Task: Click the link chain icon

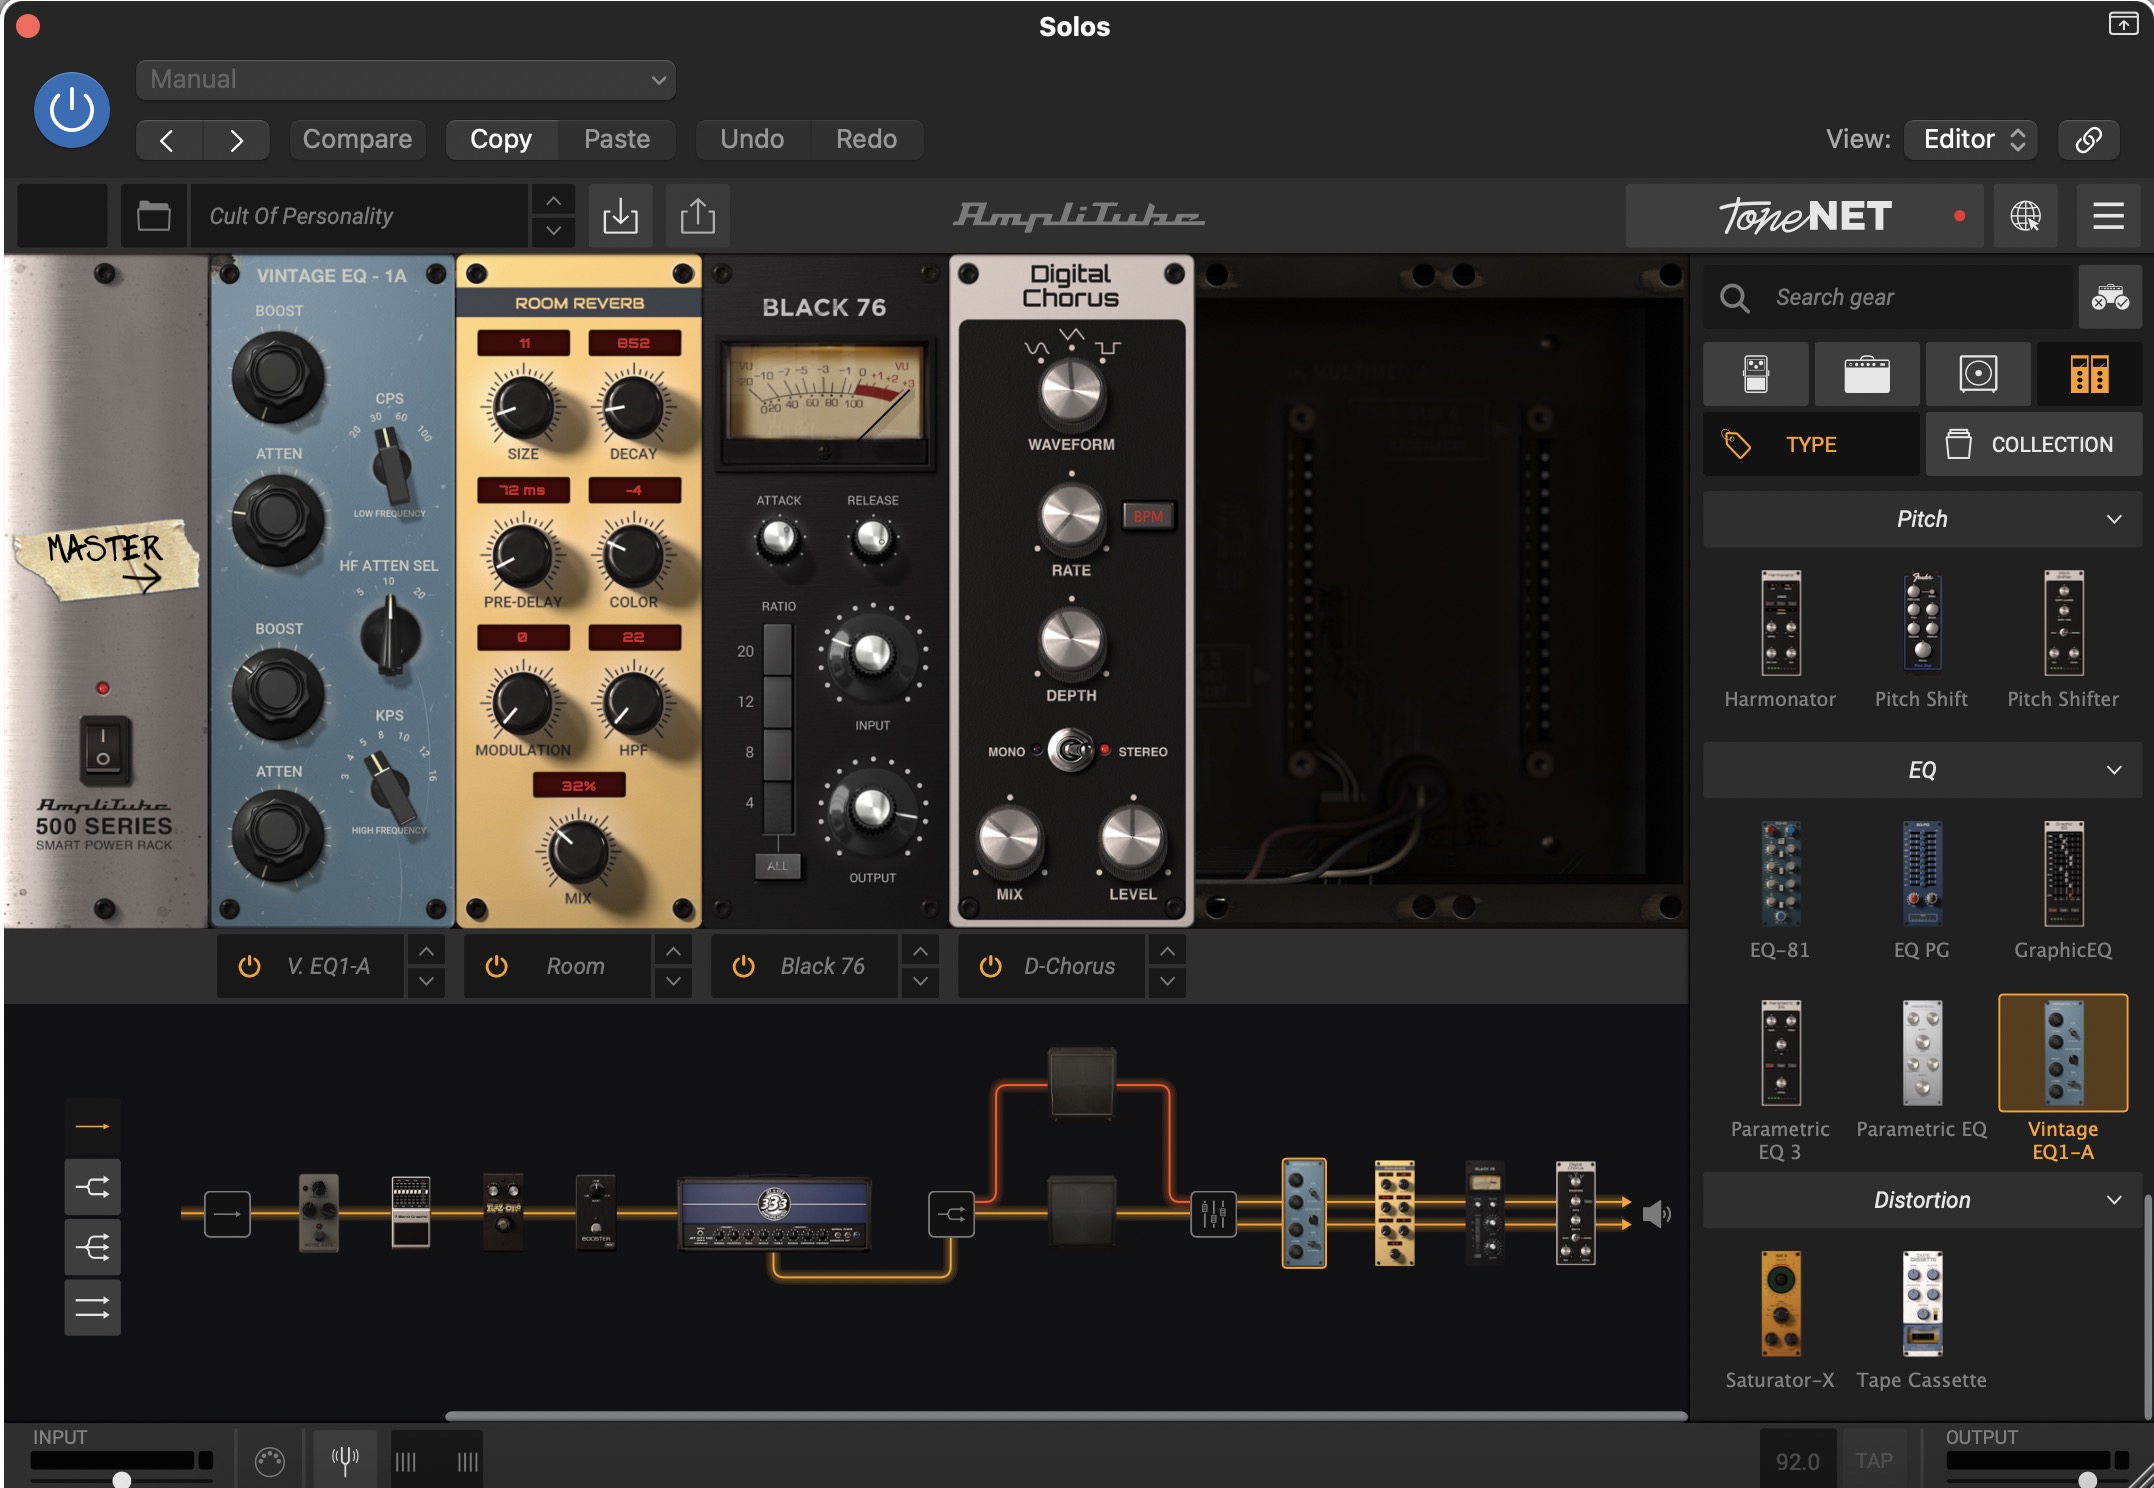Action: pos(2088,139)
